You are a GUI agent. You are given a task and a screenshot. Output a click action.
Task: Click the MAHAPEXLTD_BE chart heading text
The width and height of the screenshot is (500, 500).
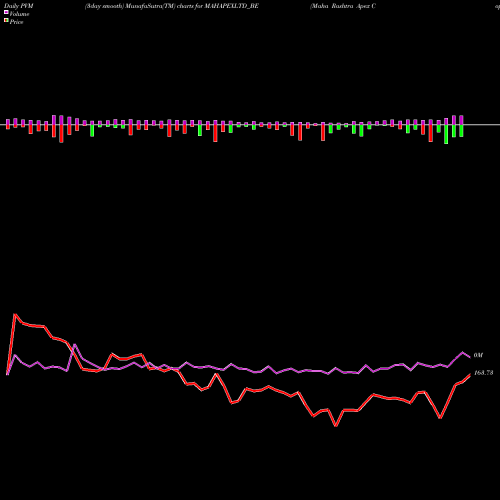[x=171, y=6]
